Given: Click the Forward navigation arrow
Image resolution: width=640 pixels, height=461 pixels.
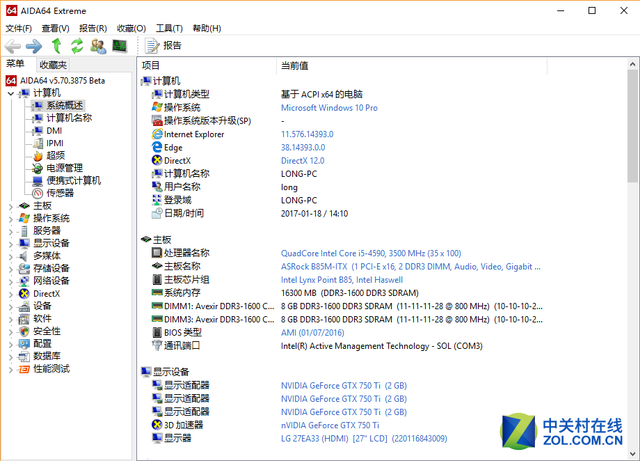Looking at the screenshot, I should pyautogui.click(x=34, y=46).
